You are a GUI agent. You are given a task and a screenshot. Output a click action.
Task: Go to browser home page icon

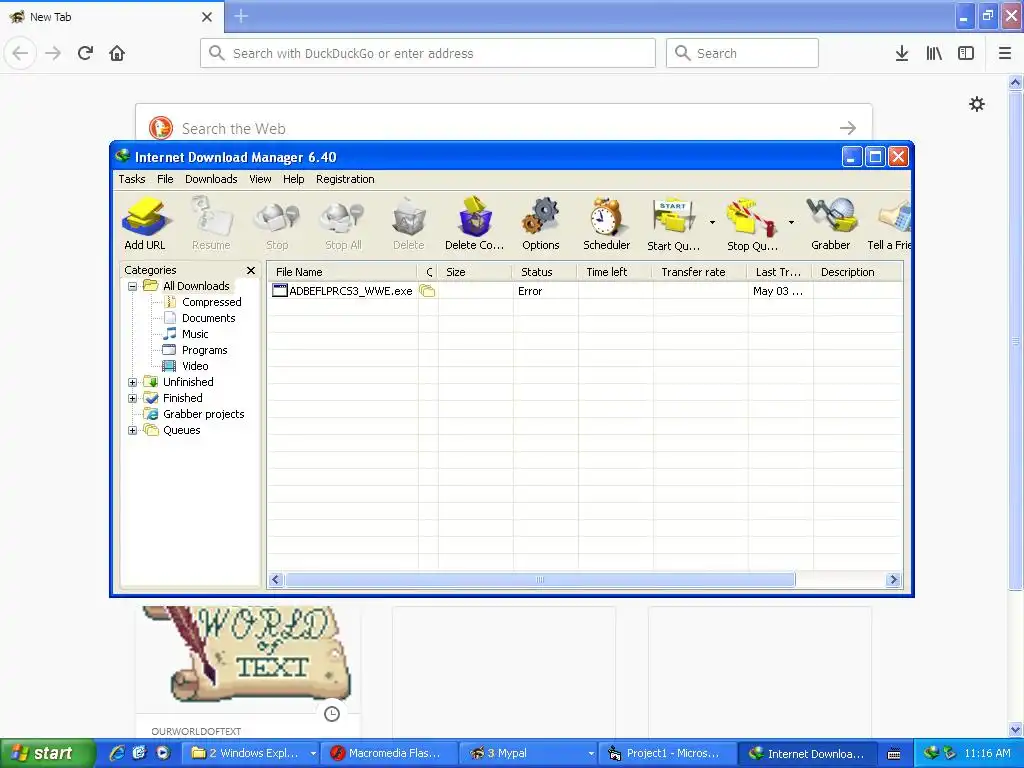coord(117,54)
